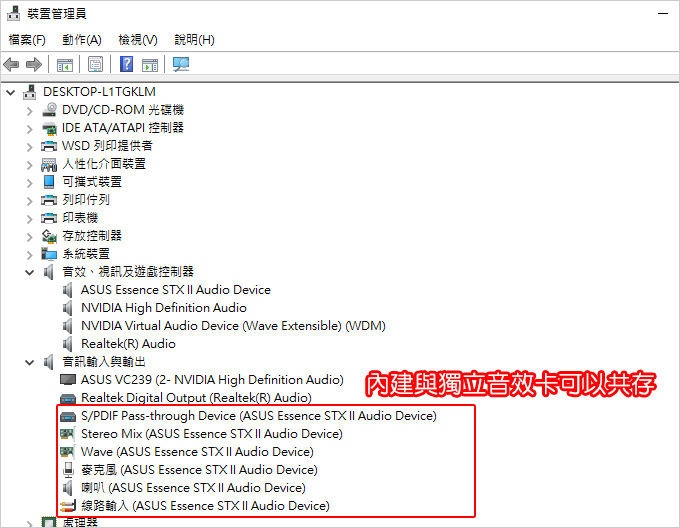Open the 檔案(F) menu

pos(27,40)
